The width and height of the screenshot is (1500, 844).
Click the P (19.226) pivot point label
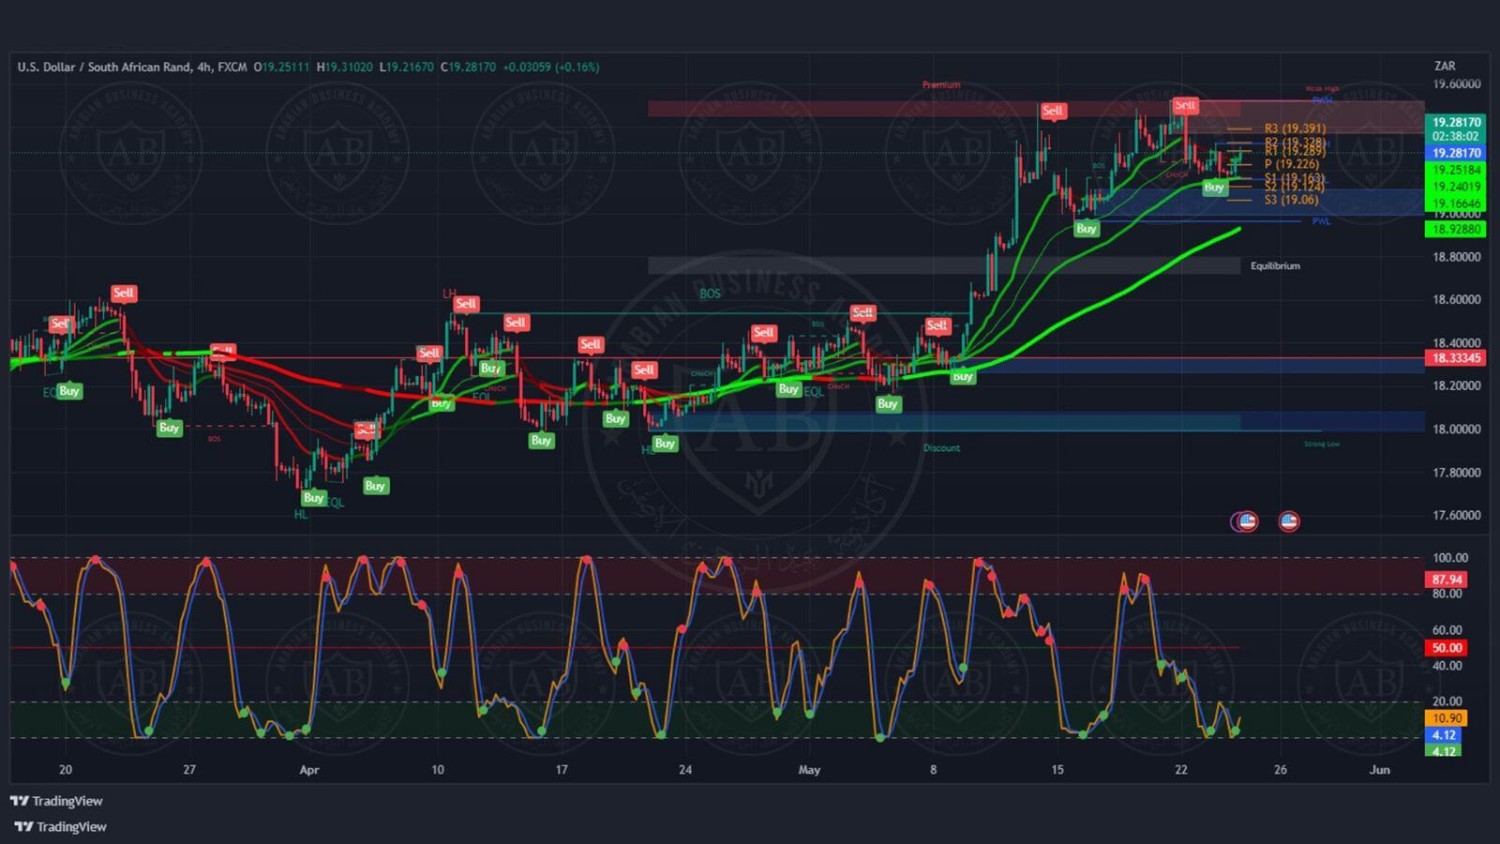1291,164
